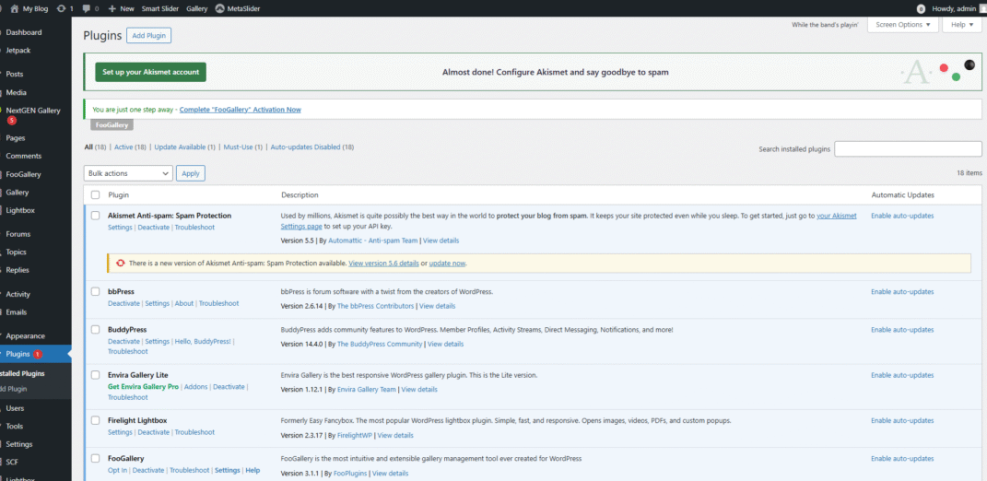This screenshot has width=987, height=481.
Task: Click the red 5 badge under NextGEN Gallery
Action: click(11, 120)
